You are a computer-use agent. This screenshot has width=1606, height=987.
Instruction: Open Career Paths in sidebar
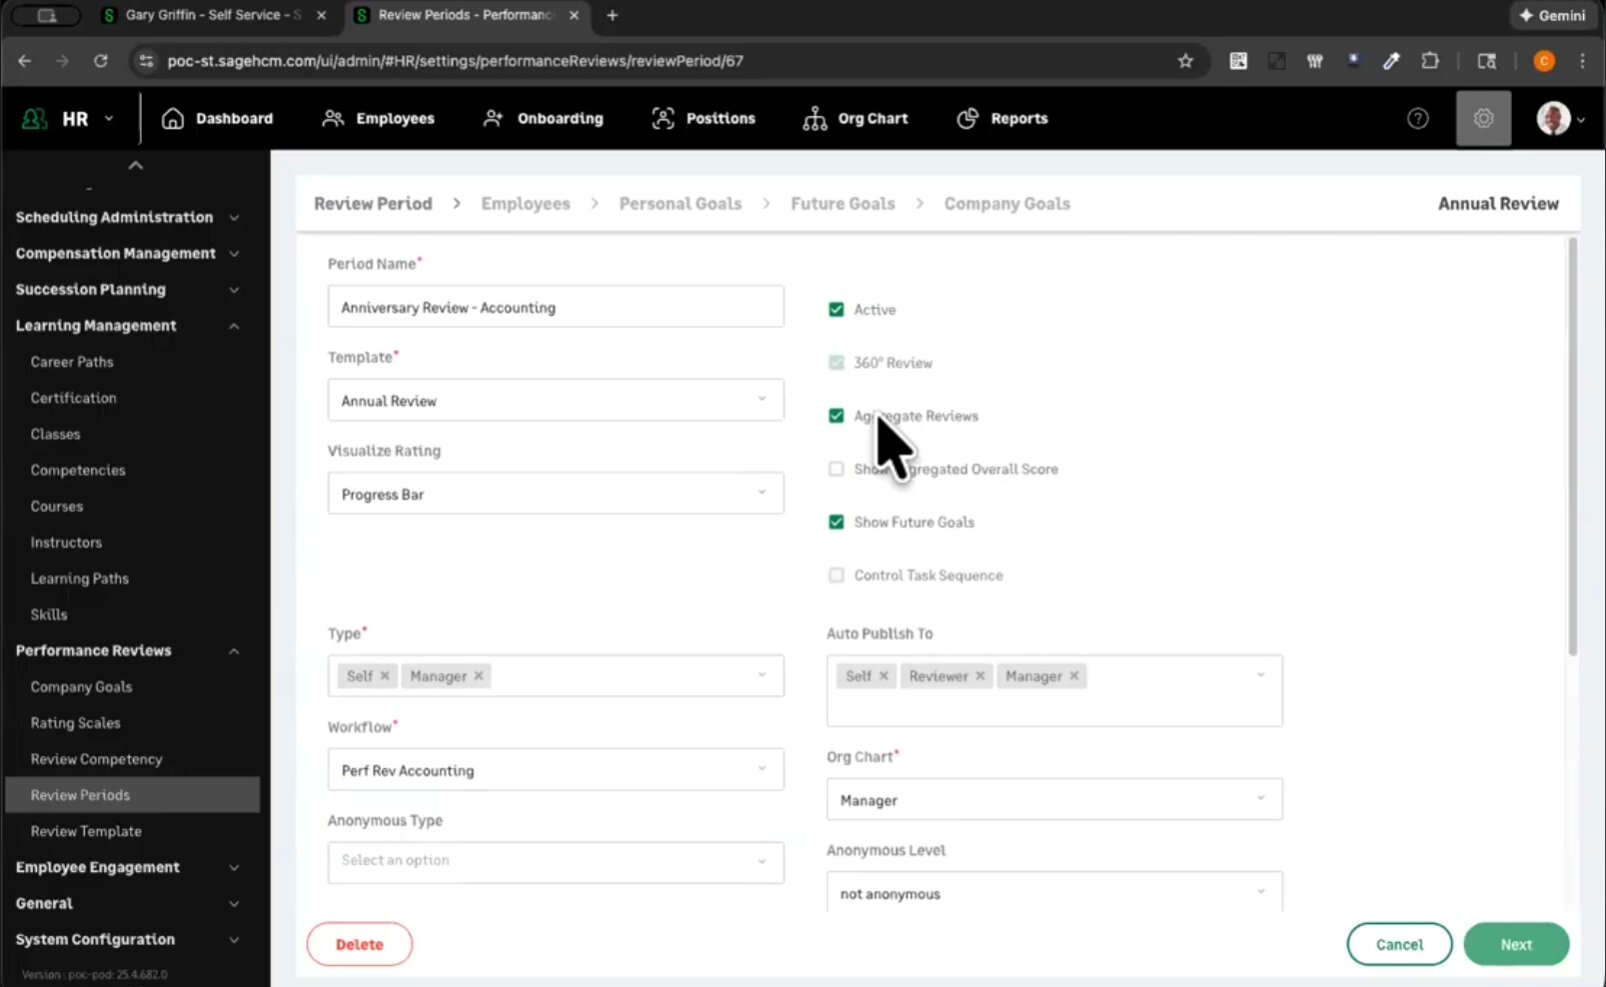pyautogui.click(x=72, y=362)
